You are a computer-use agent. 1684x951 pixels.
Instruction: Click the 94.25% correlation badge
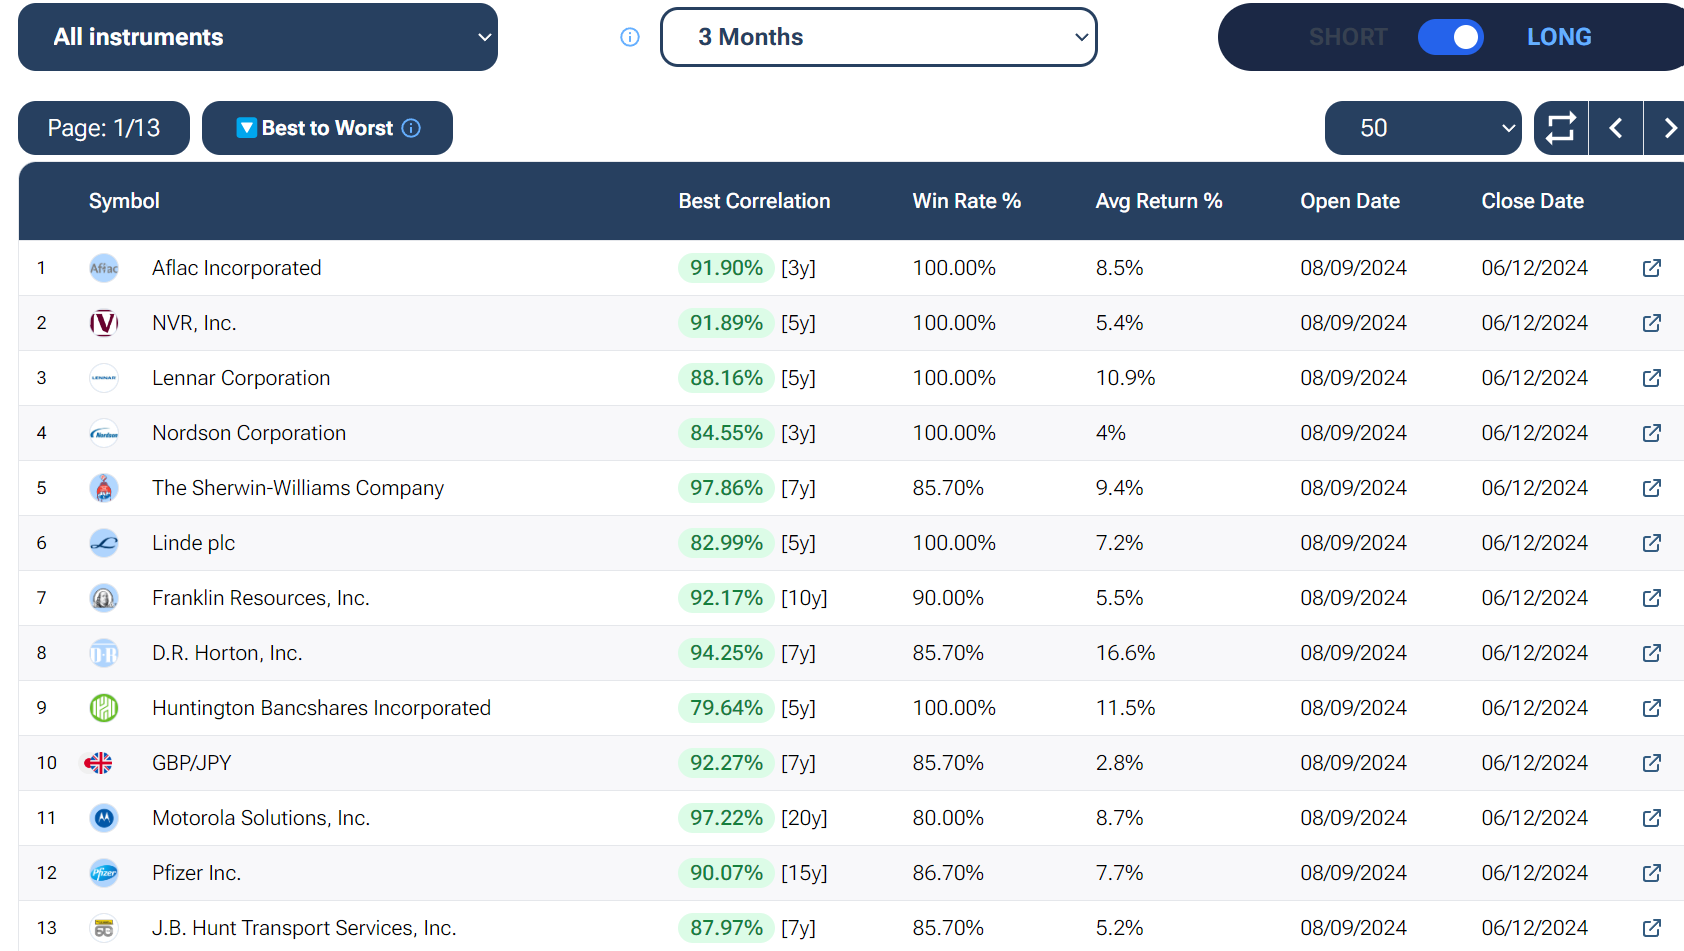click(x=726, y=653)
